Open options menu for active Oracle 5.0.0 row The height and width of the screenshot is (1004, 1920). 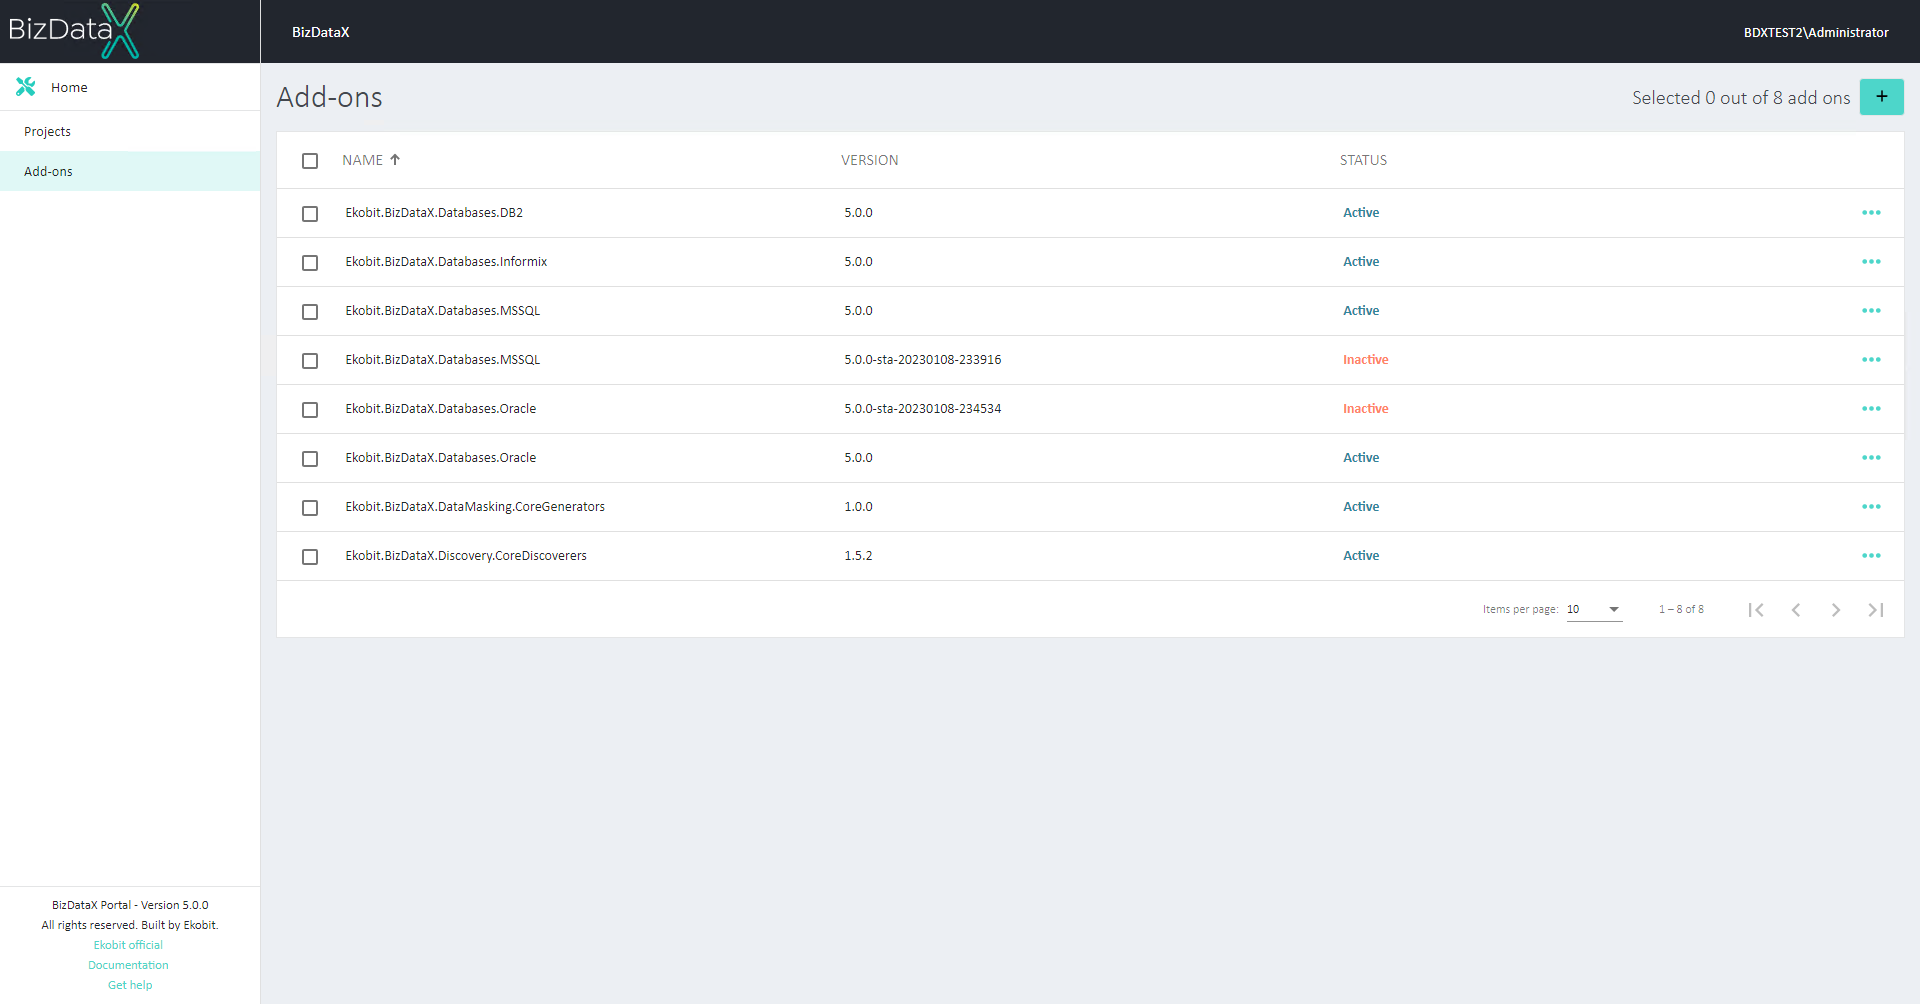[x=1871, y=458]
